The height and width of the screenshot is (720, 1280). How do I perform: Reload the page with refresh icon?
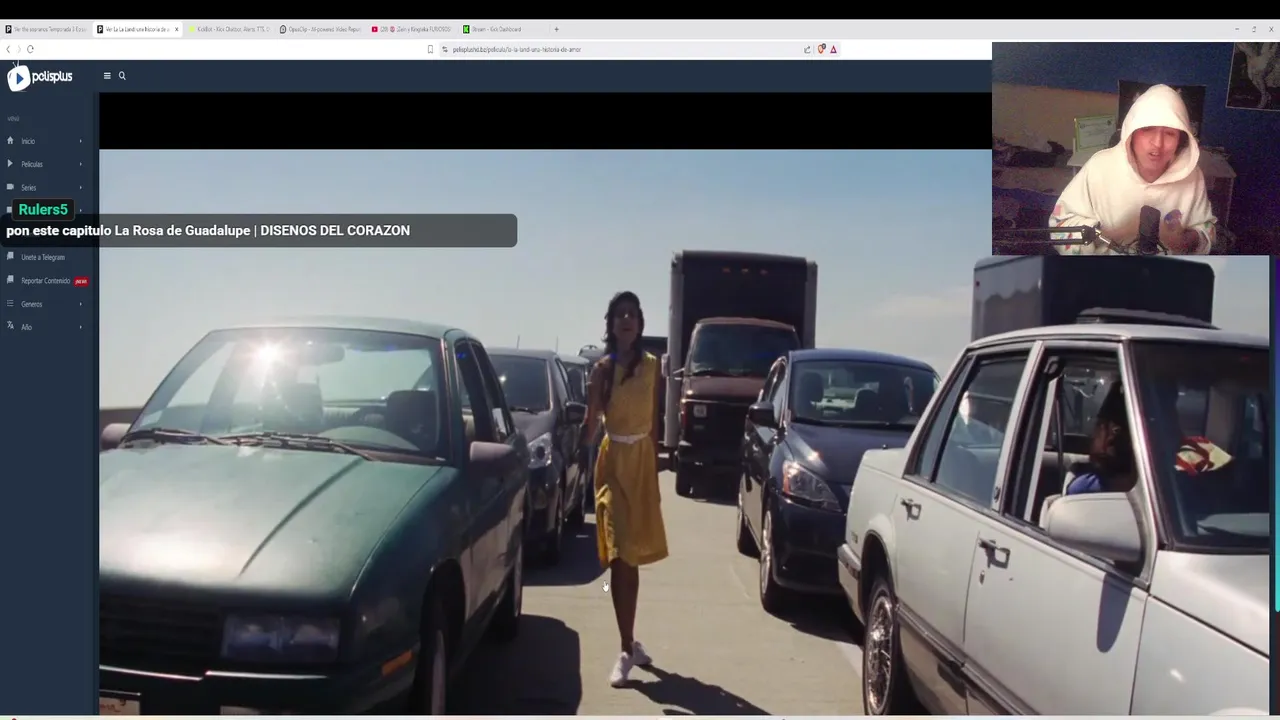(30, 49)
